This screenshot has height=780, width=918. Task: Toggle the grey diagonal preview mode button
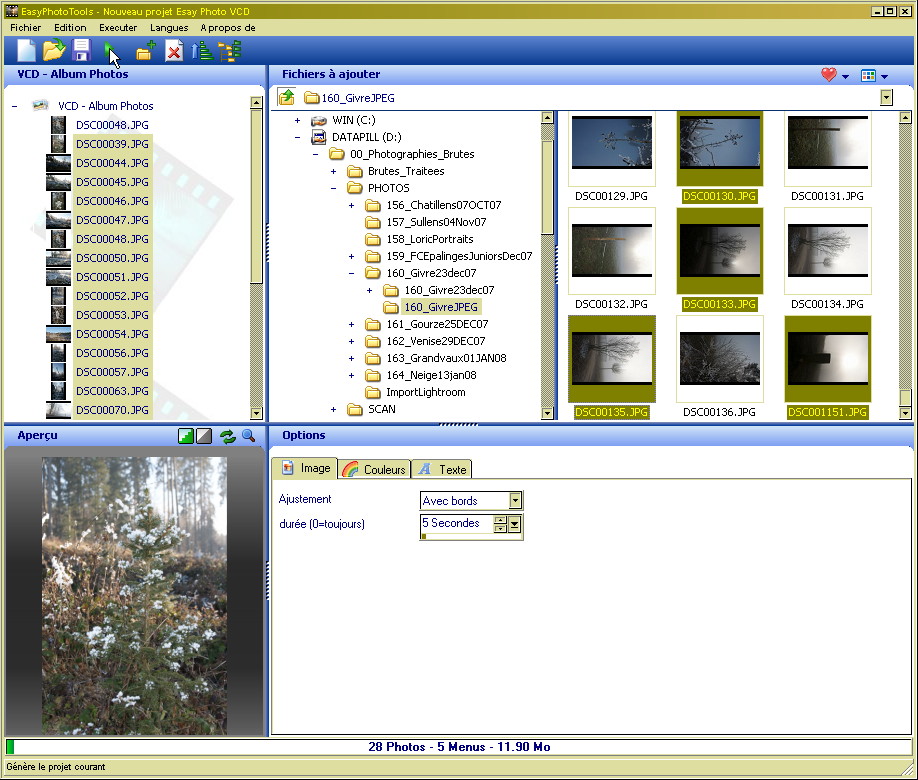203,436
